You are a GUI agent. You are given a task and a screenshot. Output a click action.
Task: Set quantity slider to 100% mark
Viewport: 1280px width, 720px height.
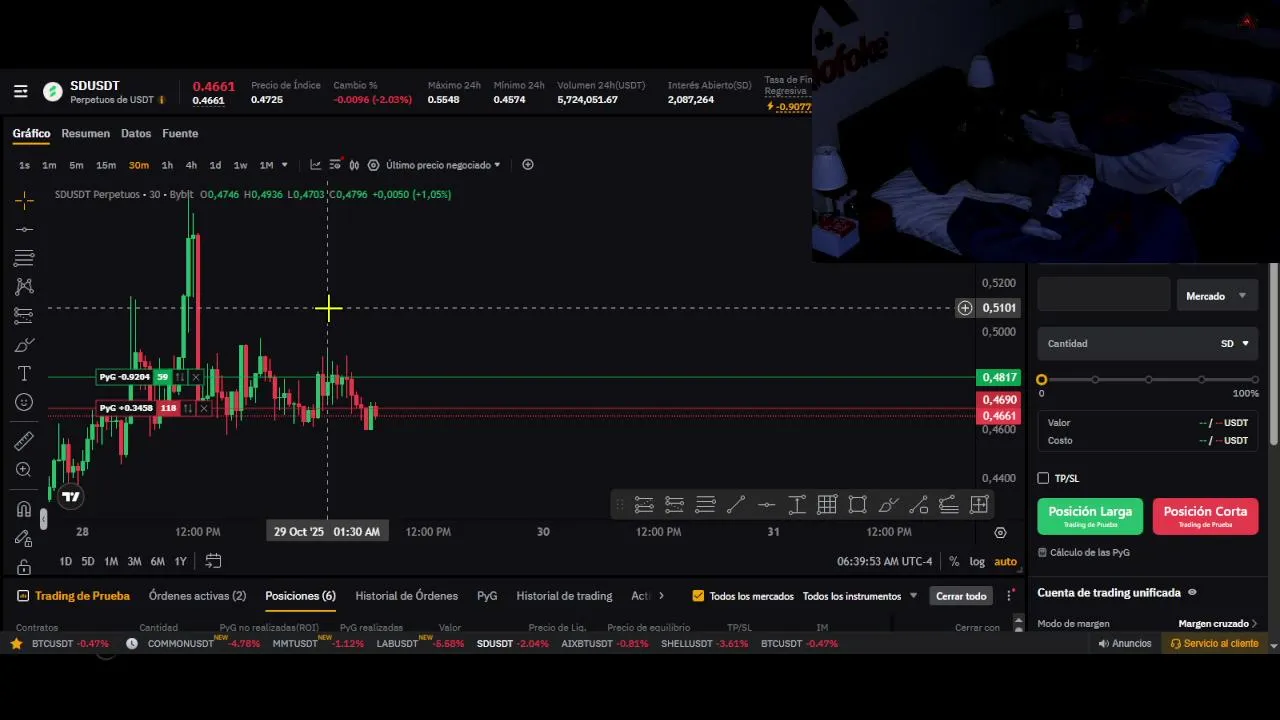(1254, 380)
